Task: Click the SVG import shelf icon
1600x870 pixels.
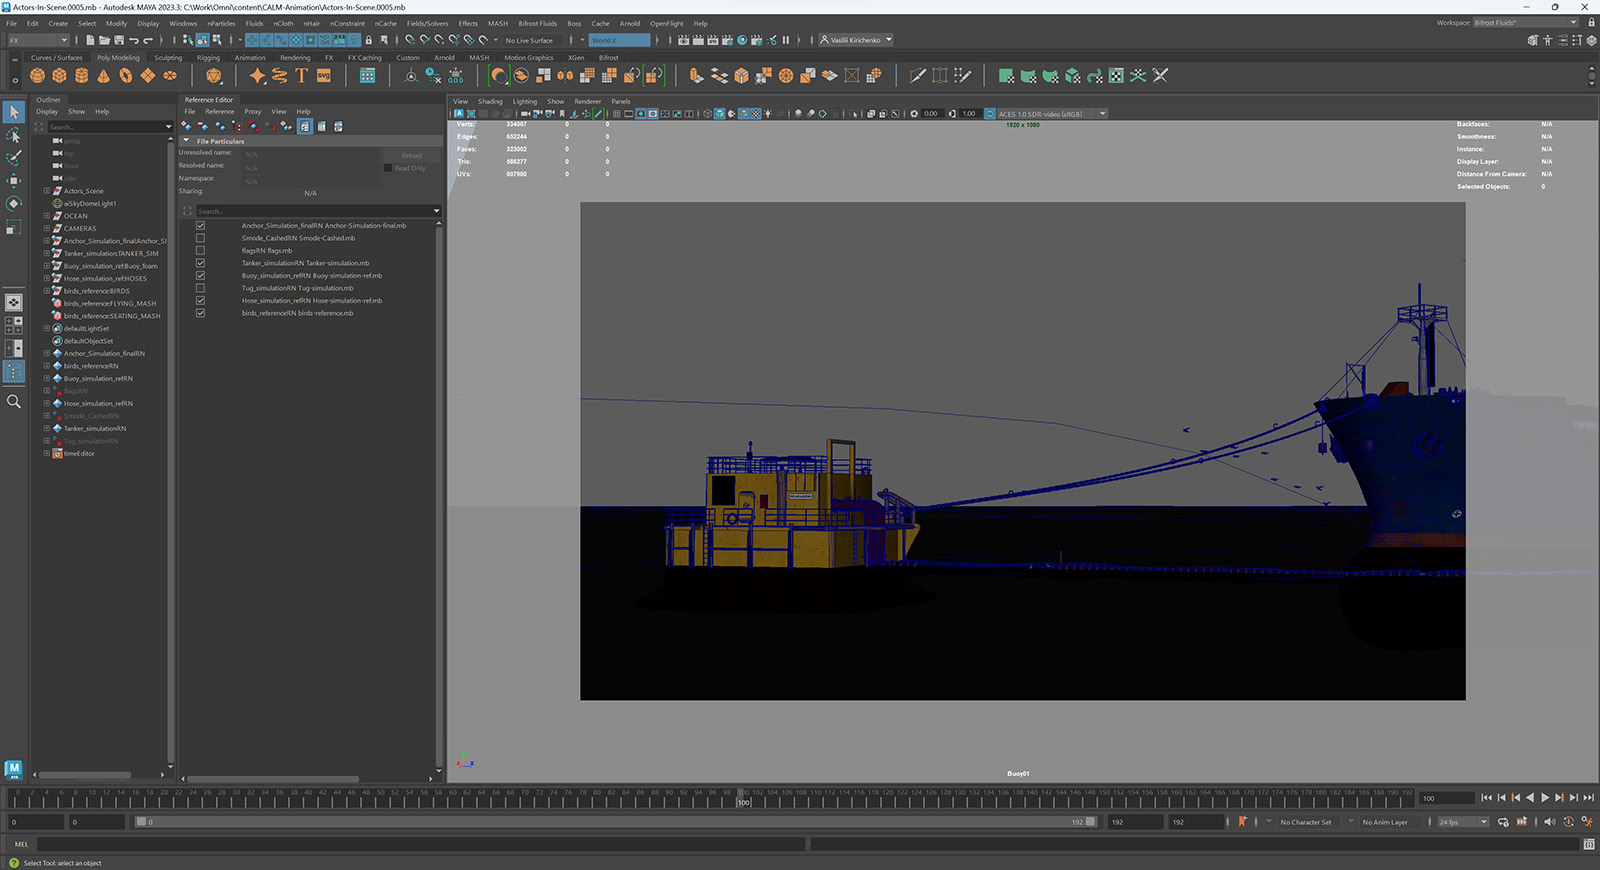Action: point(324,76)
